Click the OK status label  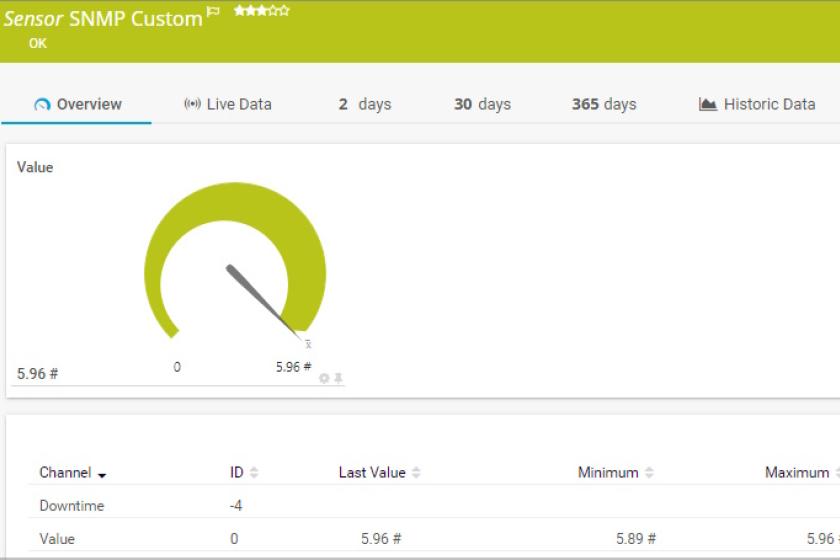pos(38,43)
